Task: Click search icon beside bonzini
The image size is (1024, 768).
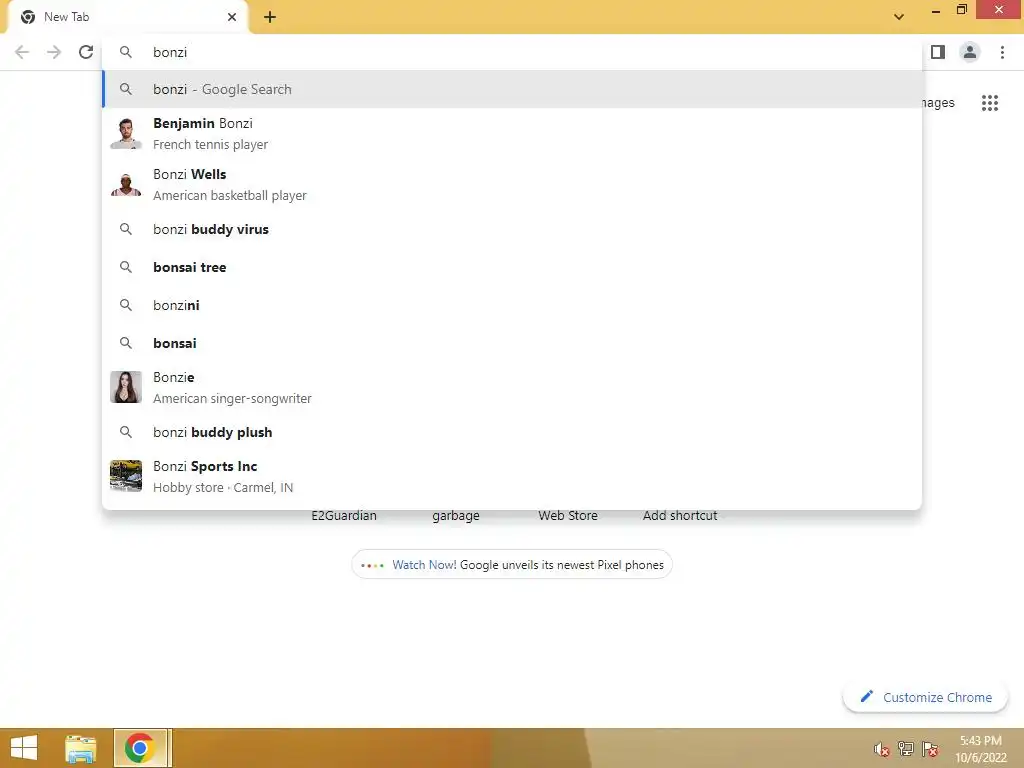Action: click(x=126, y=305)
